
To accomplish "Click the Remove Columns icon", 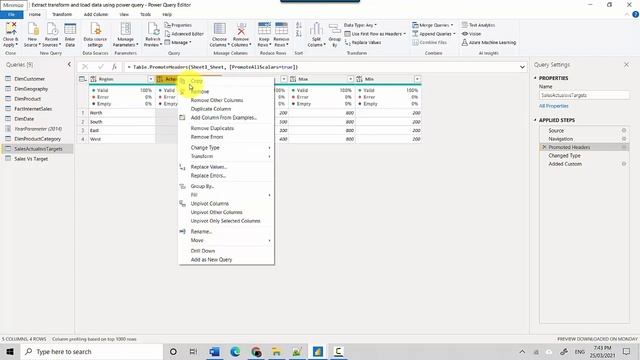I will pyautogui.click(x=241, y=34).
